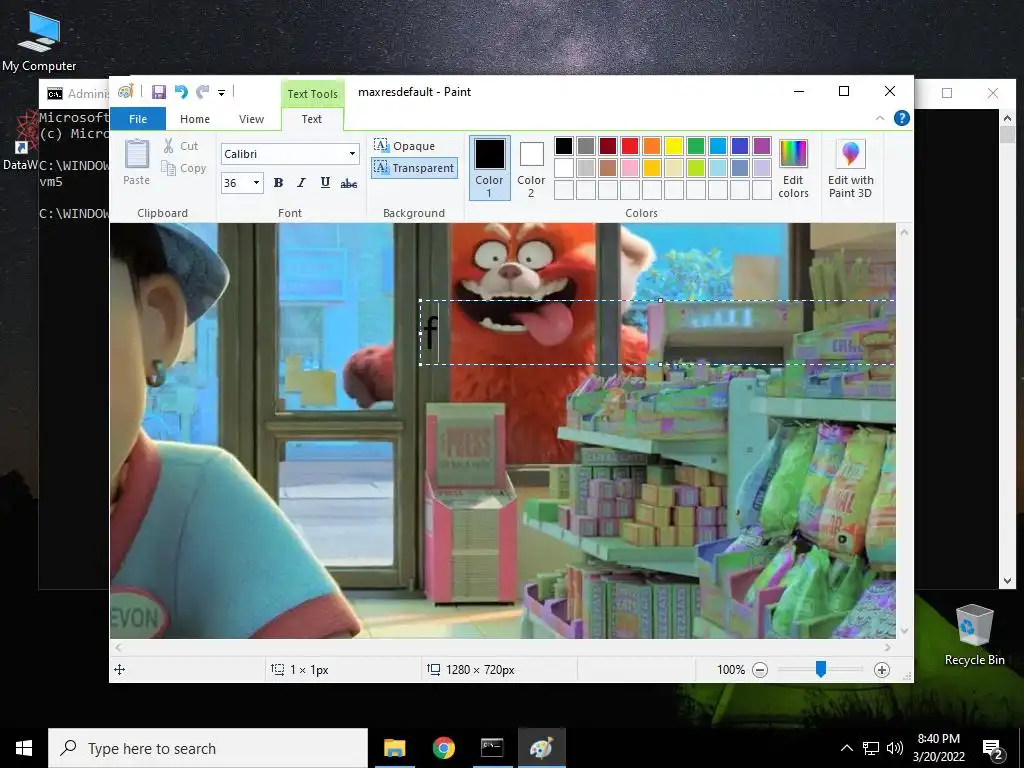Show hidden system tray icons chevron

tap(846, 748)
